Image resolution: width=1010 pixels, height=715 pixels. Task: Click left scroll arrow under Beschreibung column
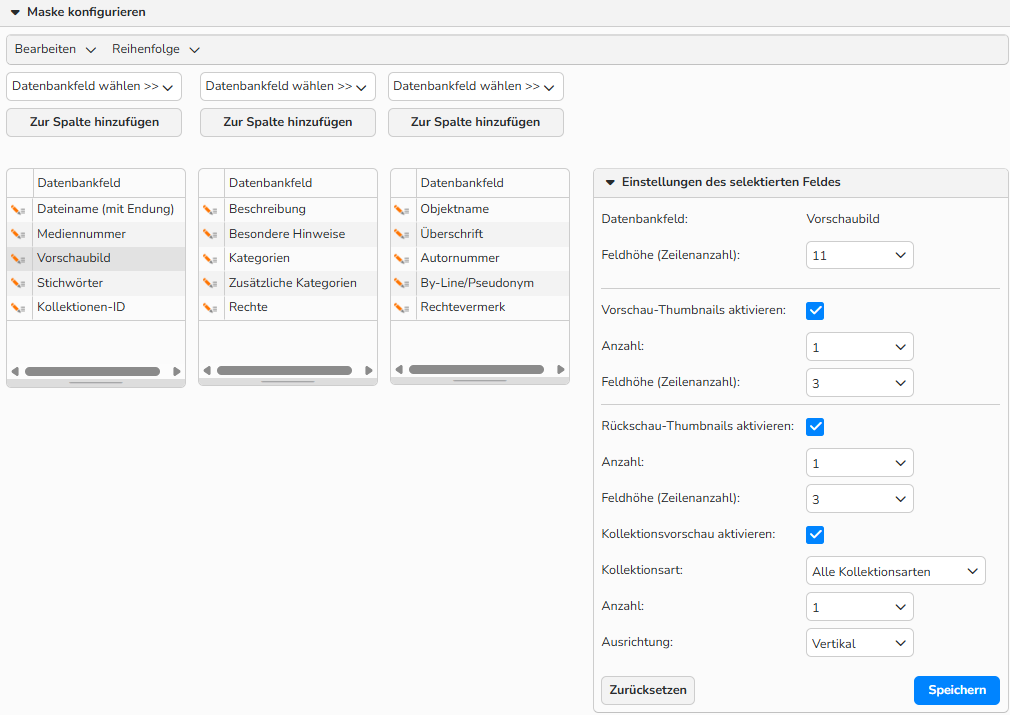(x=207, y=370)
